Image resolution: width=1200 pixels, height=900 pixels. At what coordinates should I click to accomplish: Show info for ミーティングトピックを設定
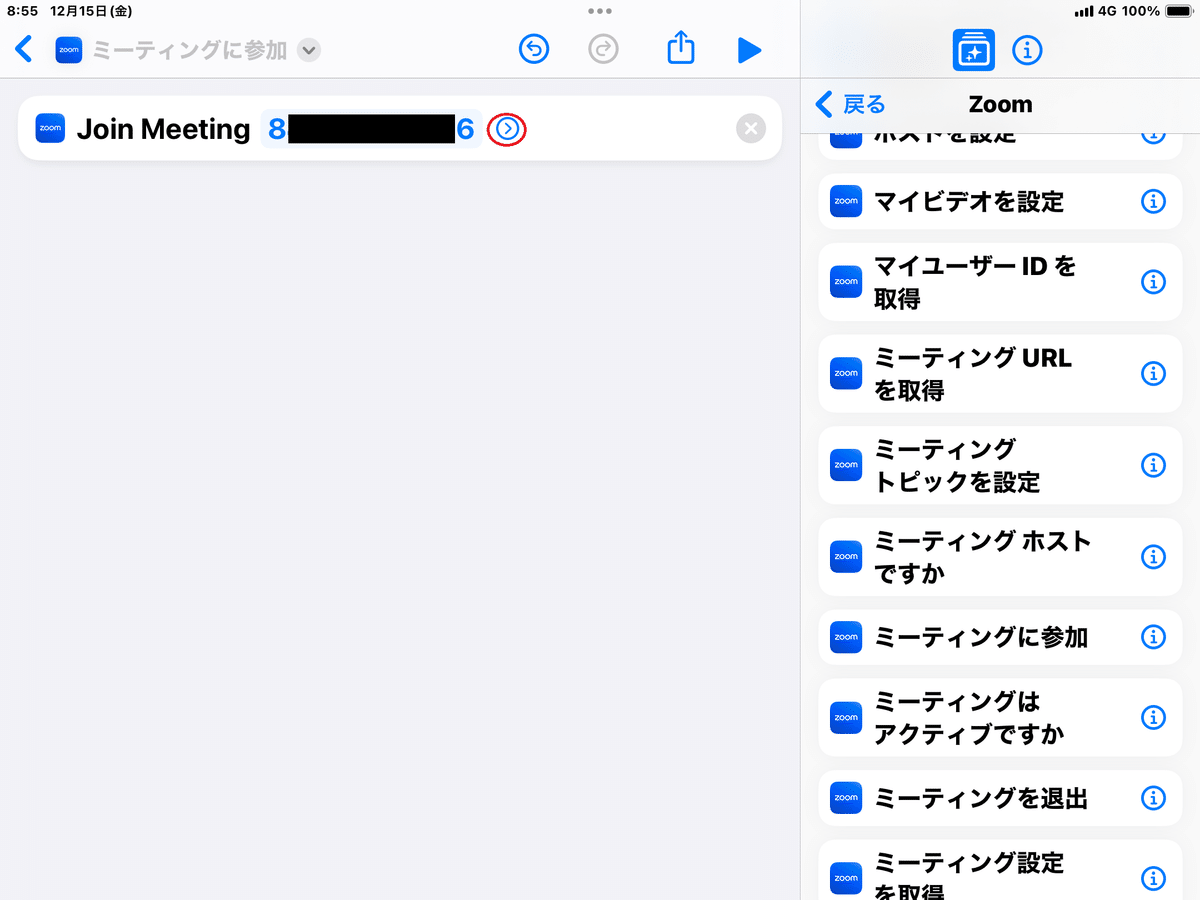1153,465
